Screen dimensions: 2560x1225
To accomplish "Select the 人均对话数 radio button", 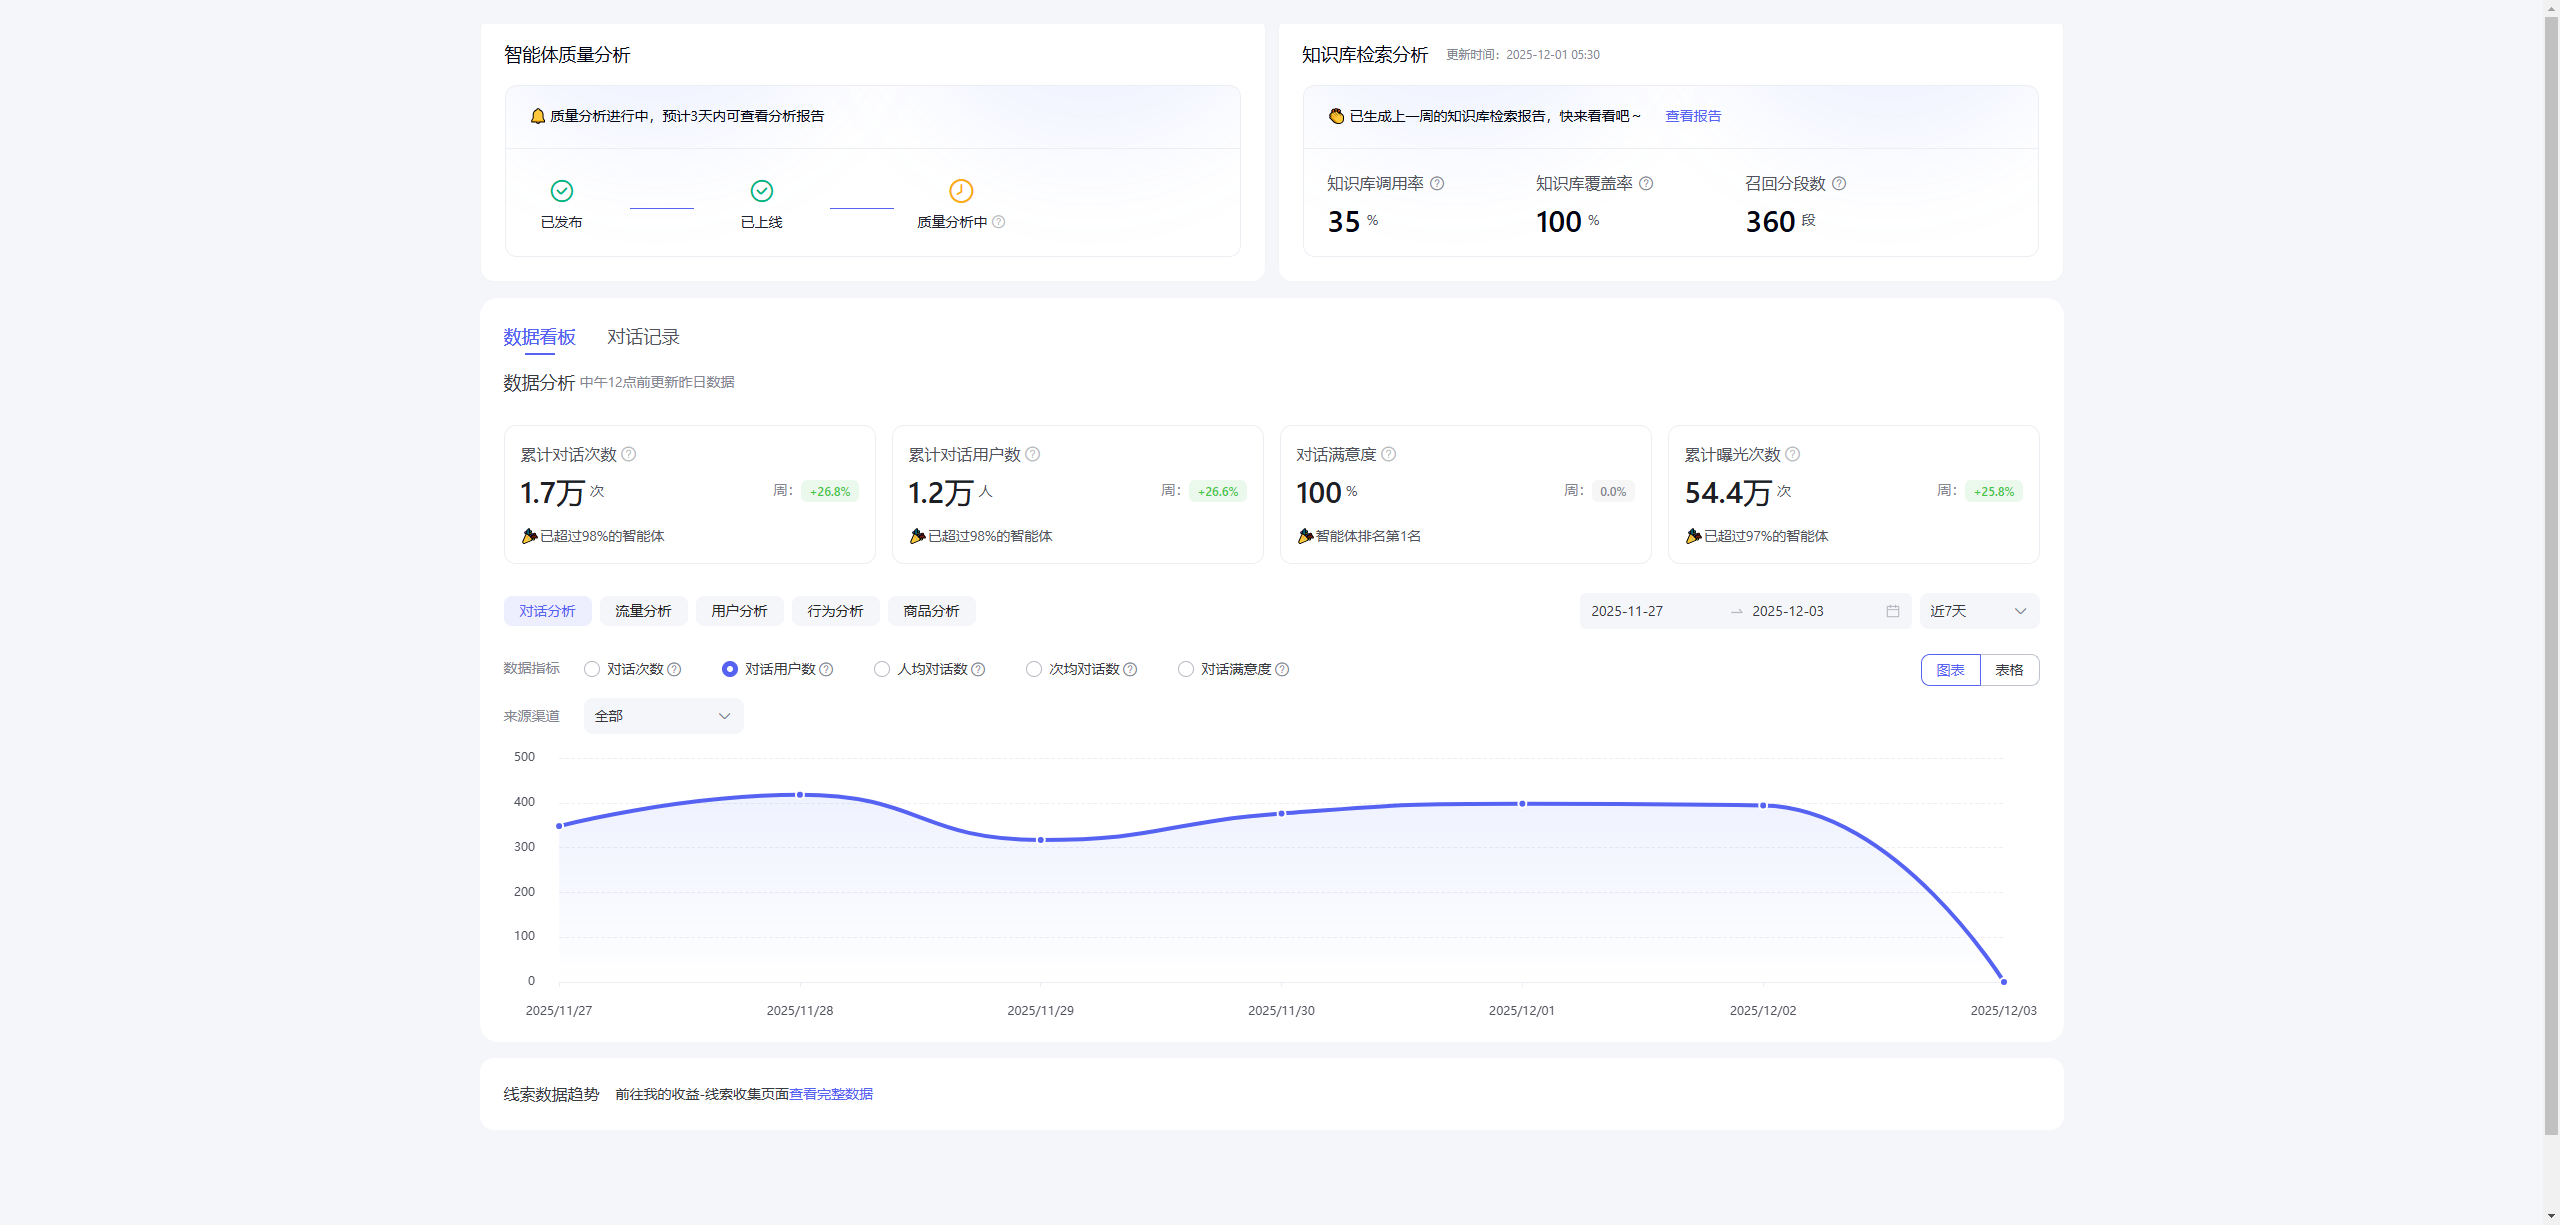I will (x=882, y=669).
